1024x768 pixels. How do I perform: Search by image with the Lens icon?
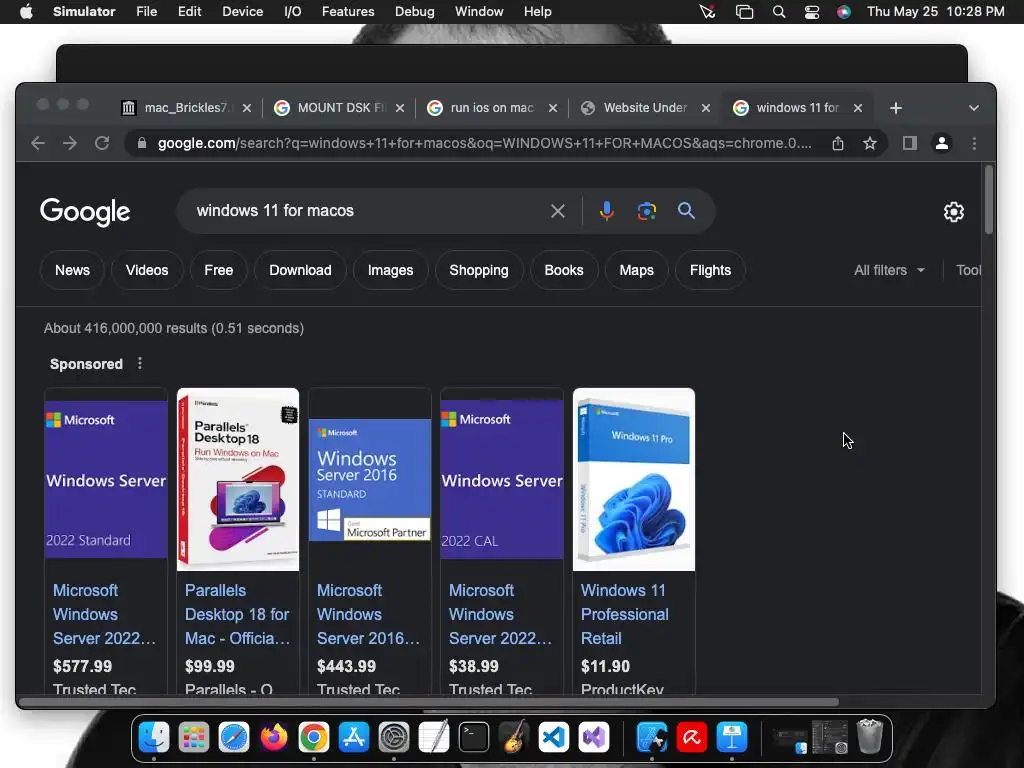[x=647, y=211]
